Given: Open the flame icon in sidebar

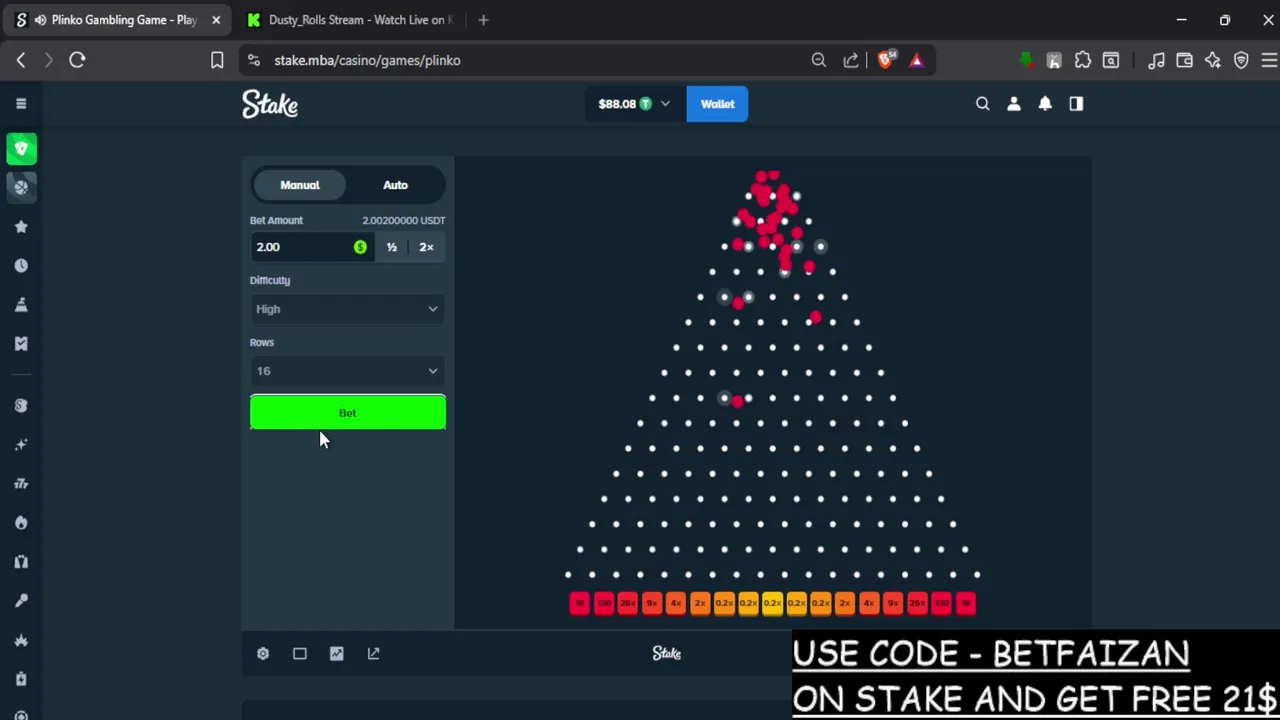Looking at the screenshot, I should 21,523.
